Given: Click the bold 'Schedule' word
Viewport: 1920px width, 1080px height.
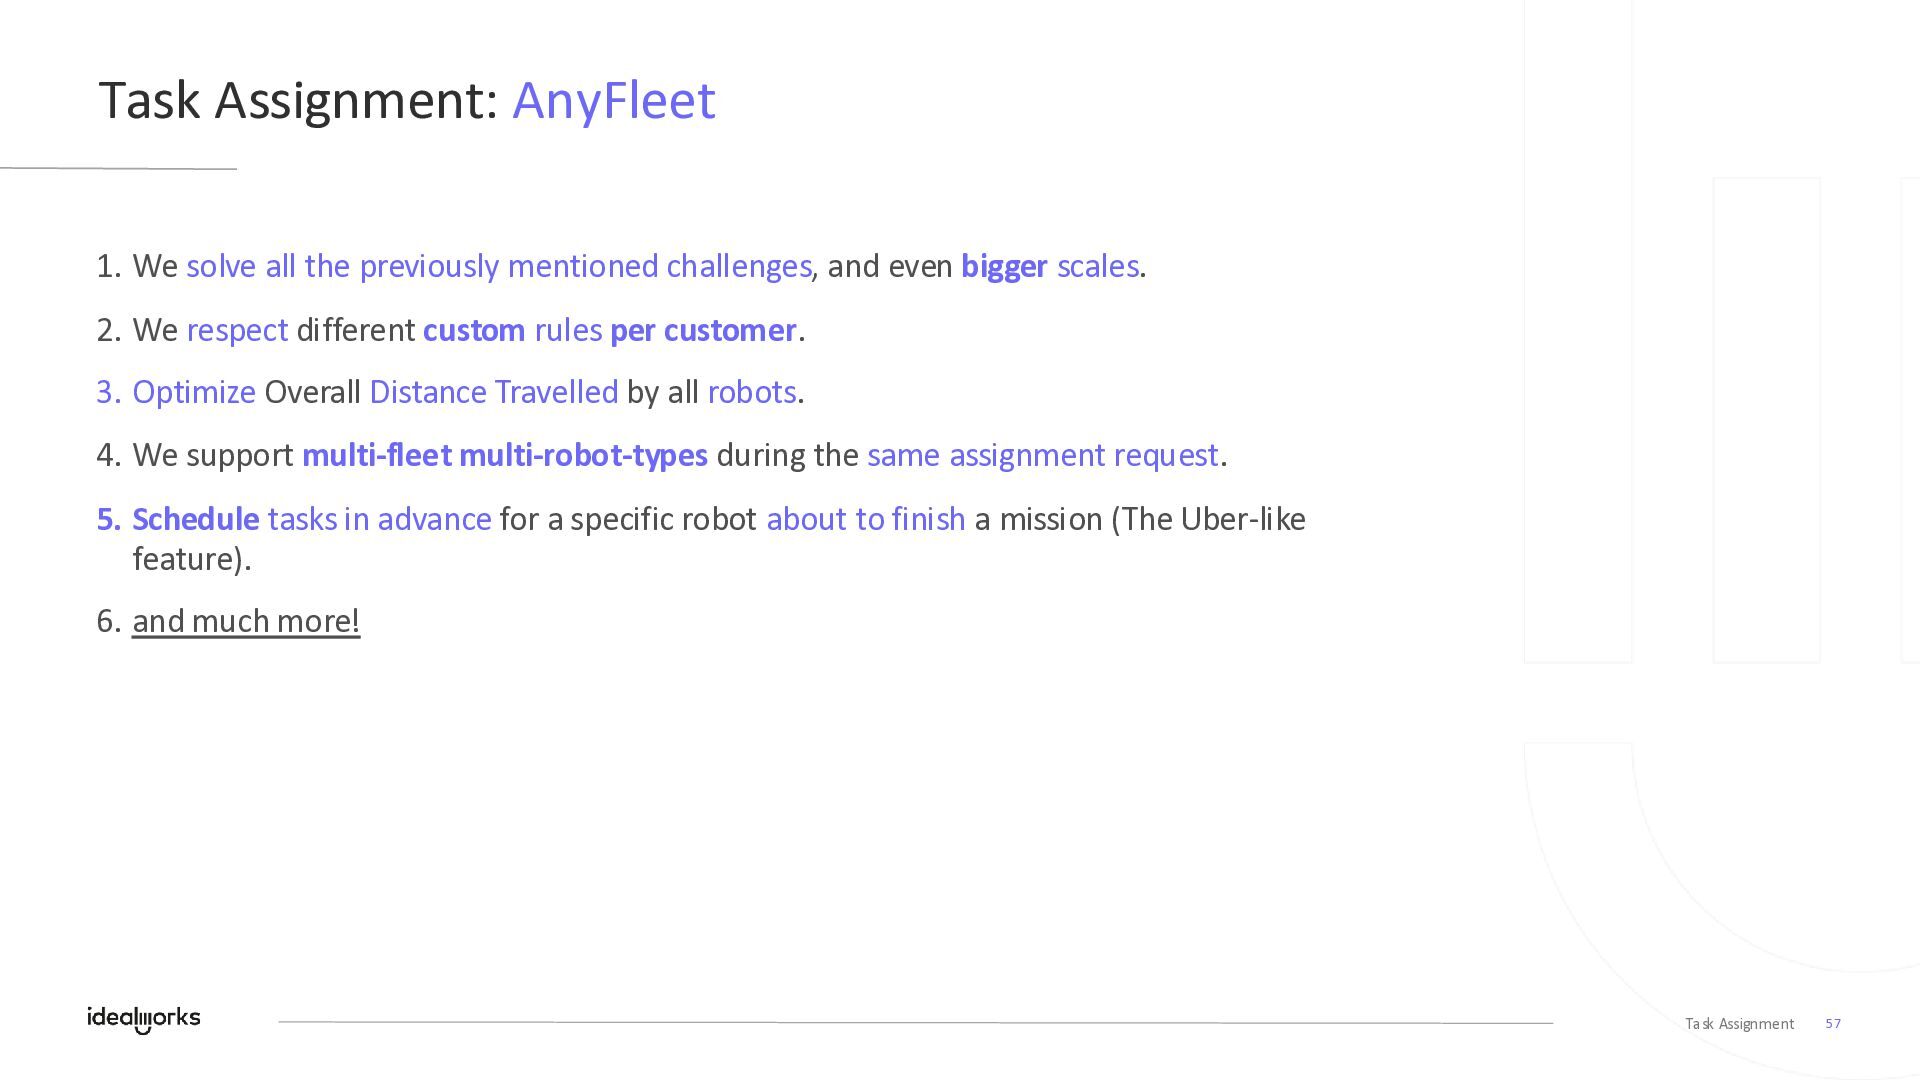Looking at the screenshot, I should [x=196, y=519].
